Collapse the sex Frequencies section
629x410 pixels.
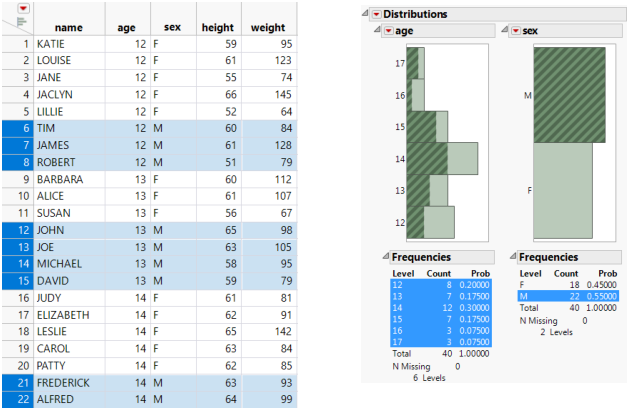512,257
